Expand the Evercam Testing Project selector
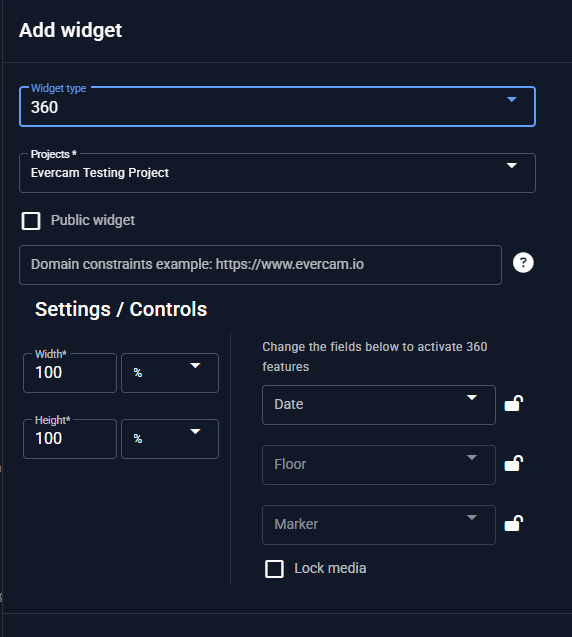Image resolution: width=572 pixels, height=637 pixels. coord(277,173)
